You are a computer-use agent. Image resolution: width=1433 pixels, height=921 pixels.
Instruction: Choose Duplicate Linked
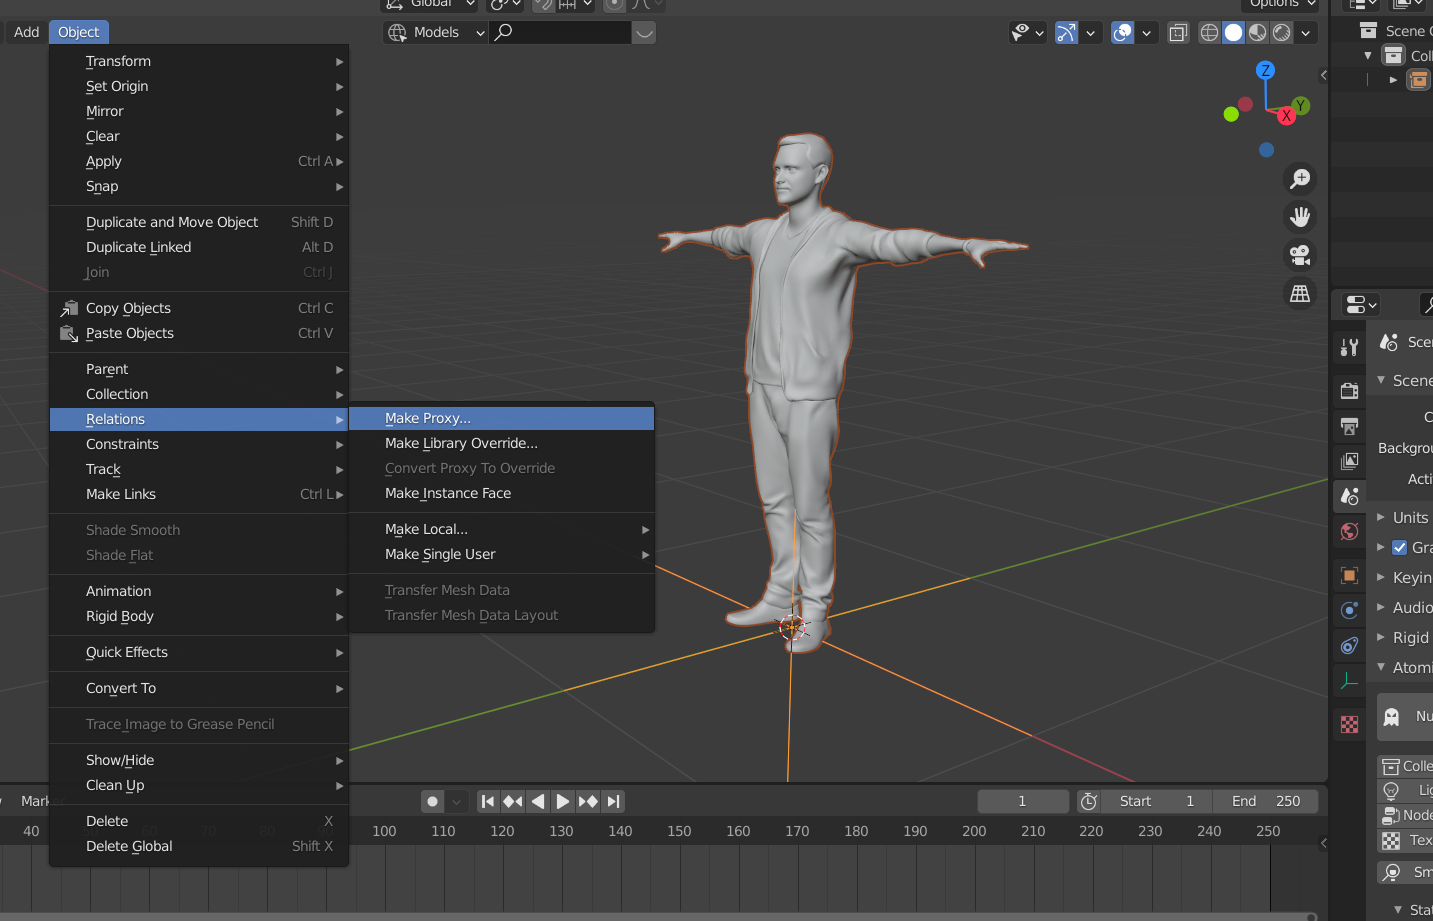click(x=199, y=247)
